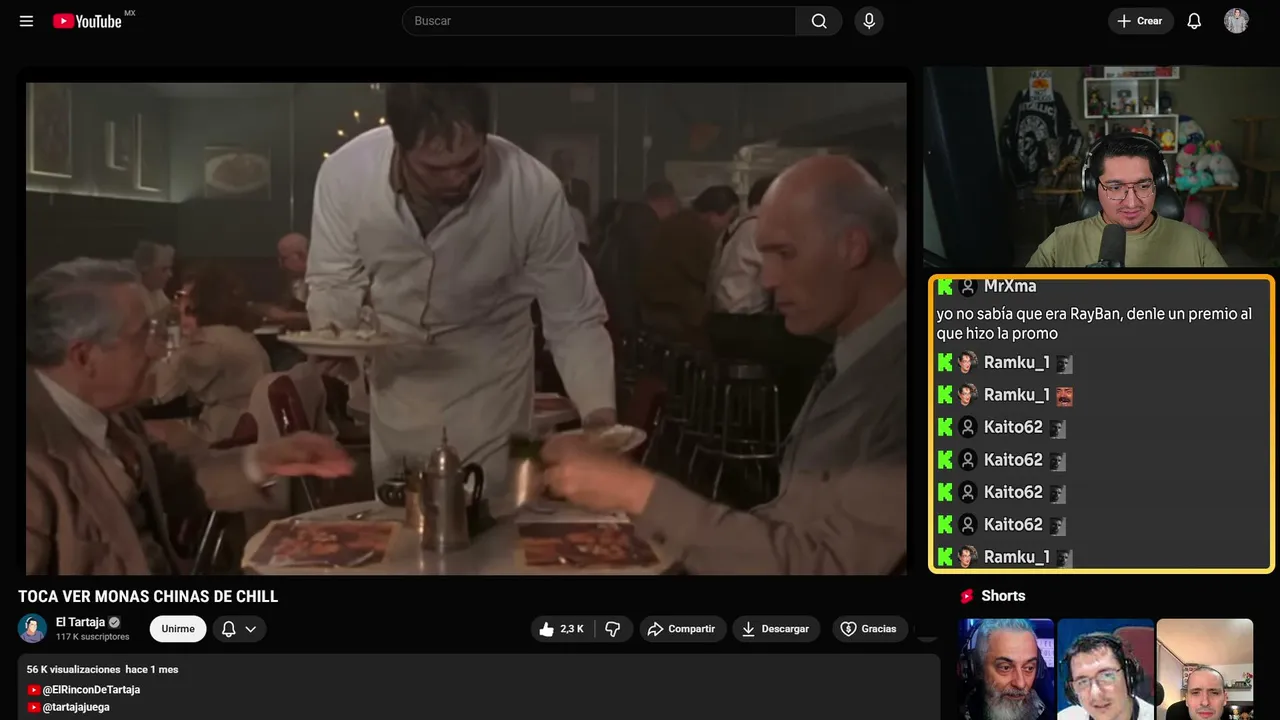The width and height of the screenshot is (1280, 720).
Task: Start voice search with the microphone icon
Action: [x=869, y=21]
